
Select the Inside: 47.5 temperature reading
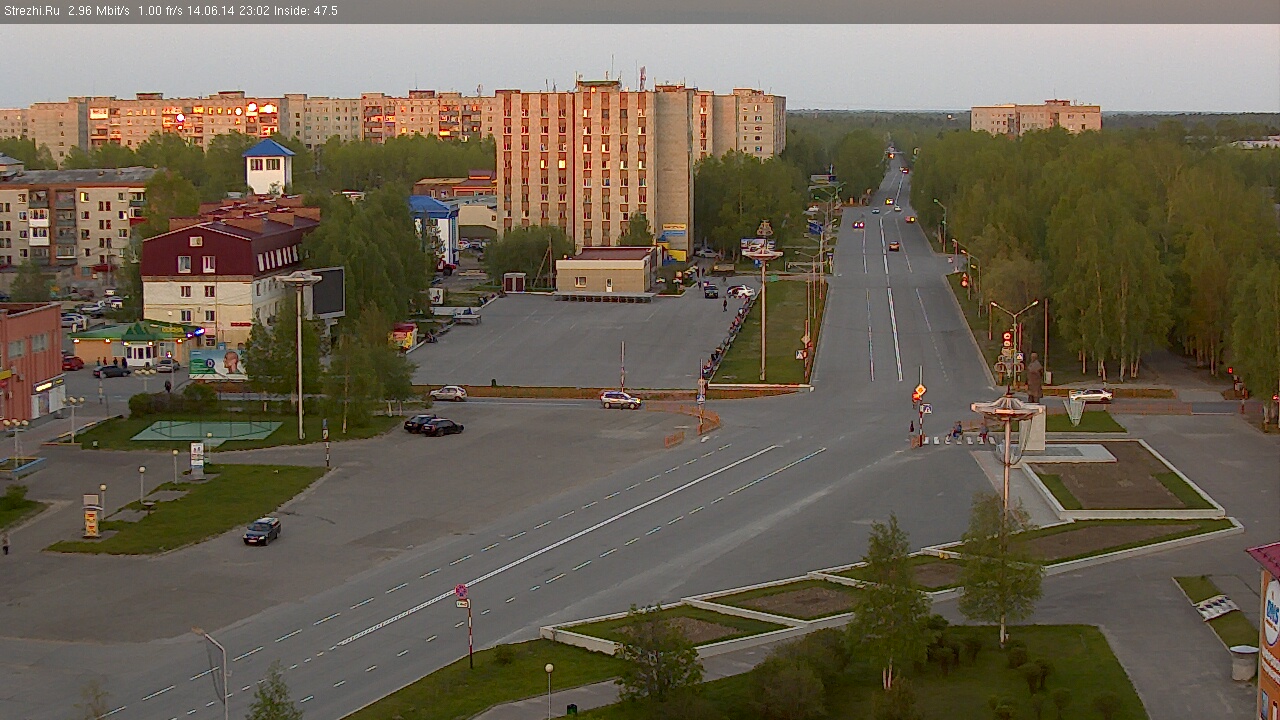[x=304, y=11]
